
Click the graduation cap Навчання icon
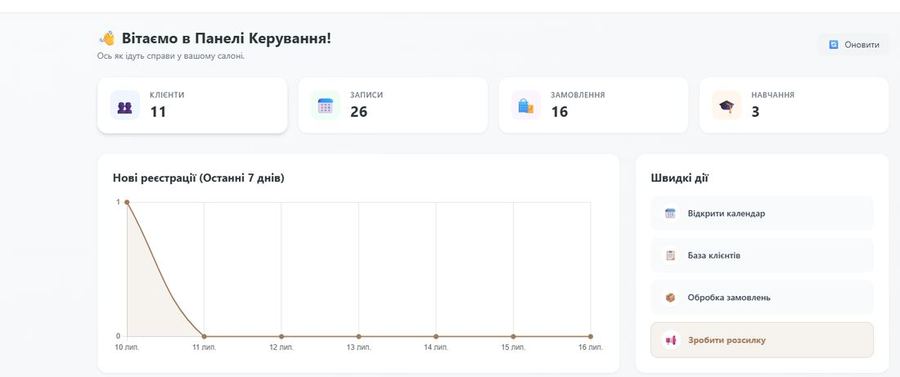coord(727,106)
